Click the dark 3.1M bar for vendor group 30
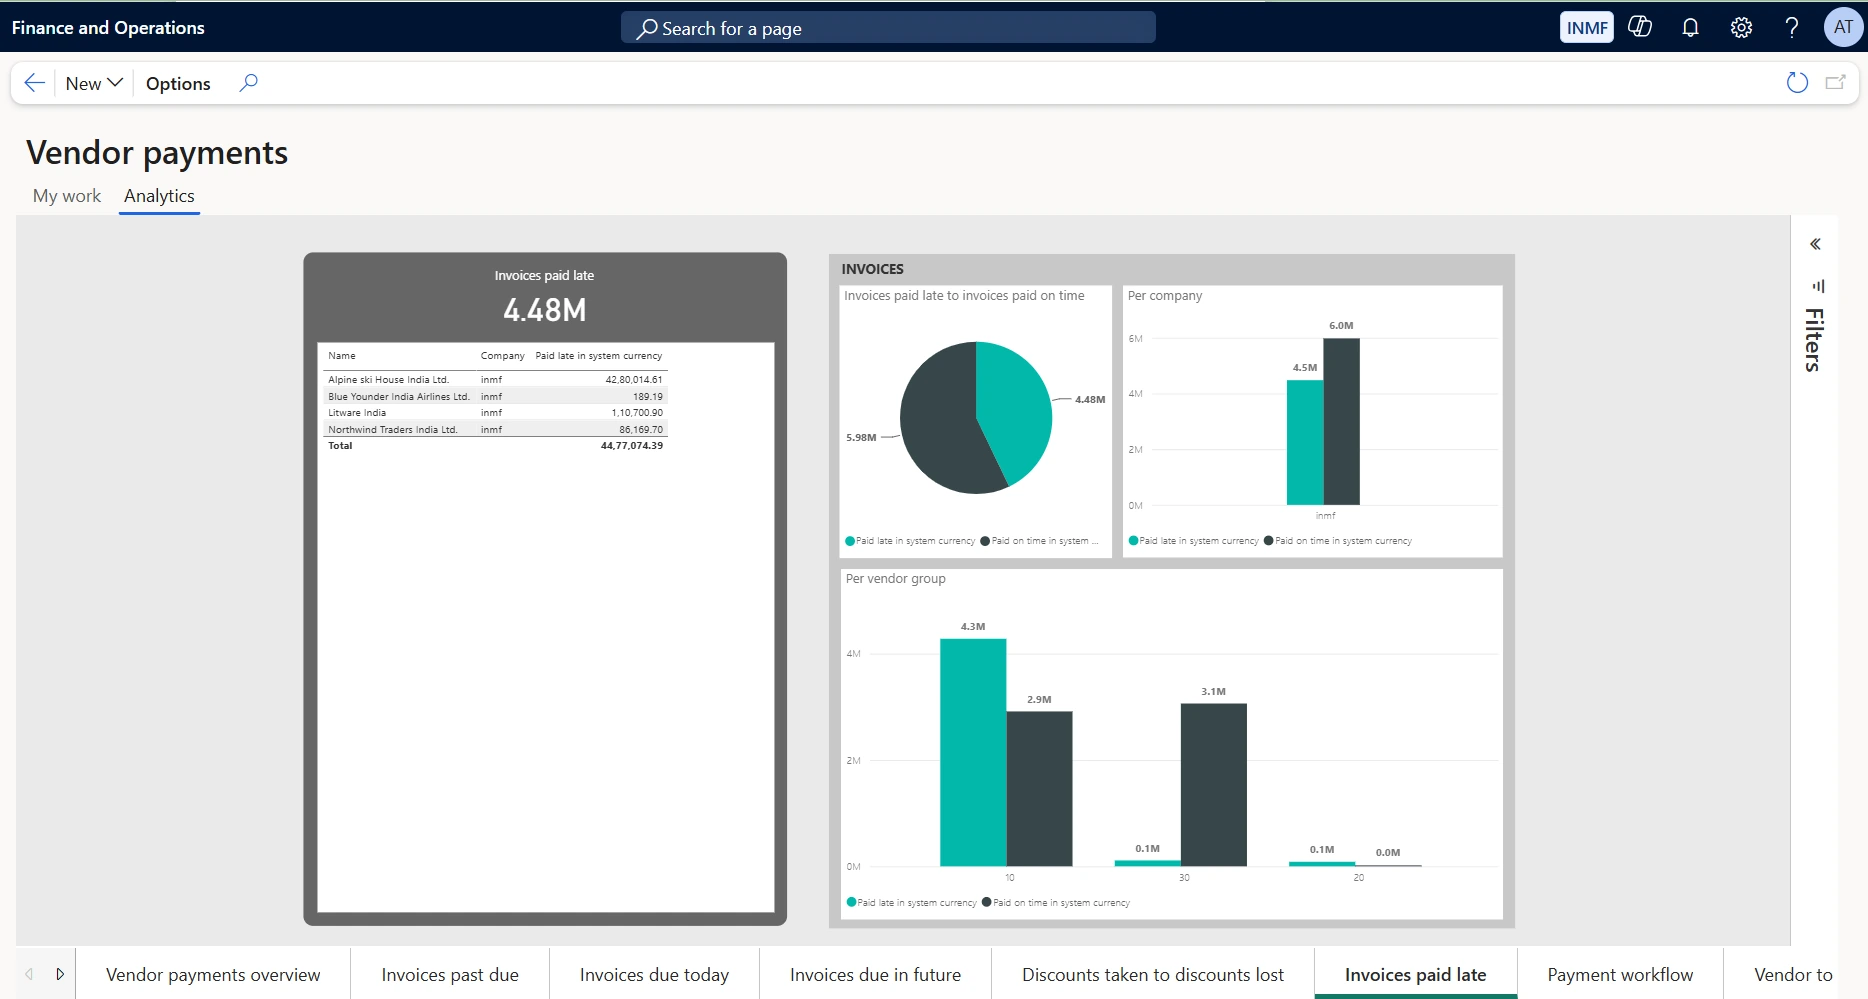Image resolution: width=1868 pixels, height=999 pixels. (1214, 785)
